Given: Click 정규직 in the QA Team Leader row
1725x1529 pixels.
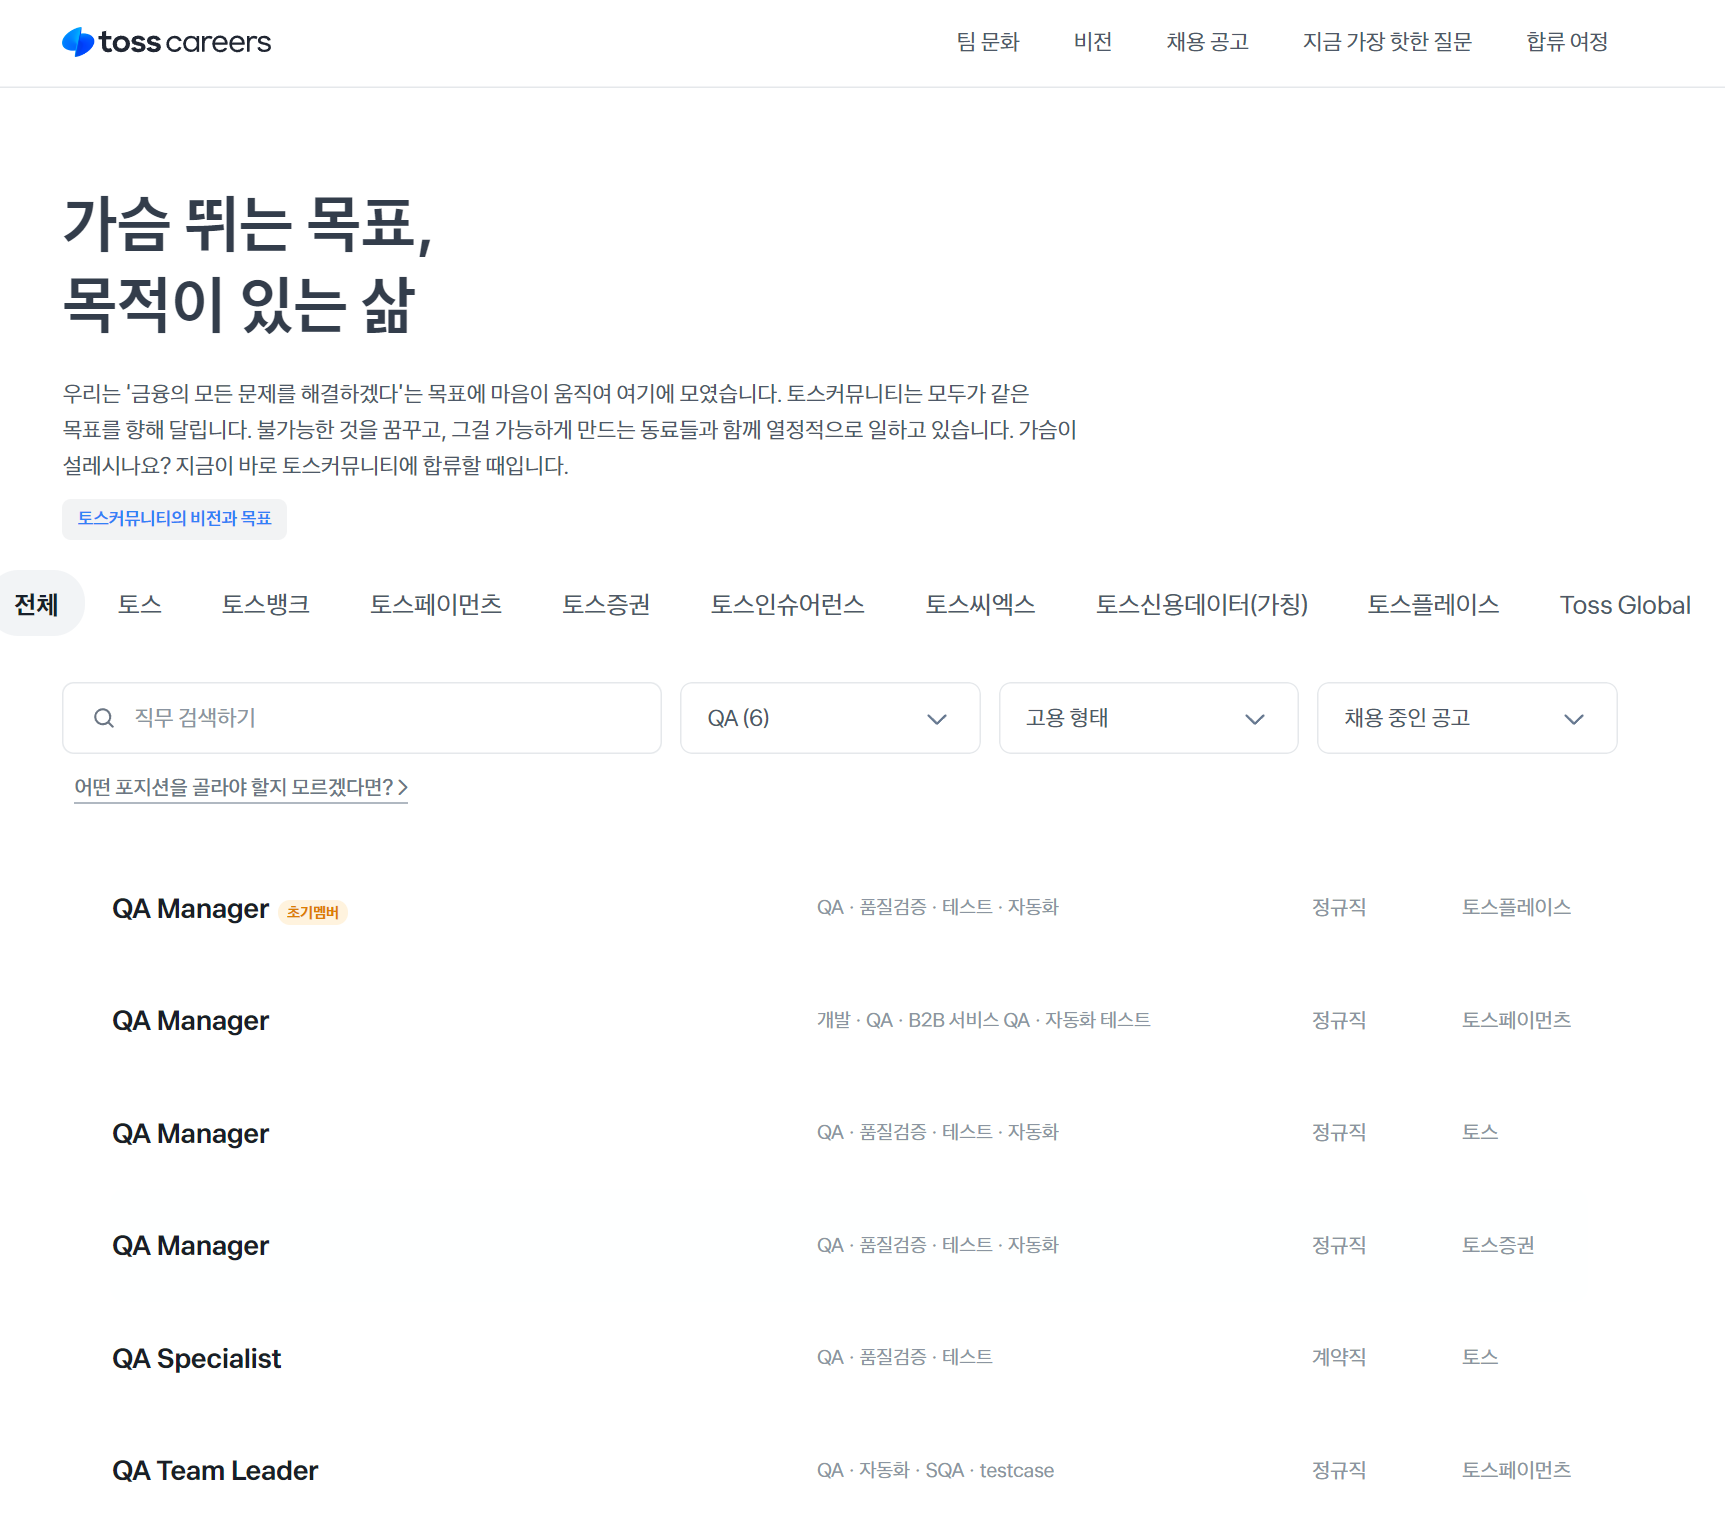Looking at the screenshot, I should coord(1338,1470).
